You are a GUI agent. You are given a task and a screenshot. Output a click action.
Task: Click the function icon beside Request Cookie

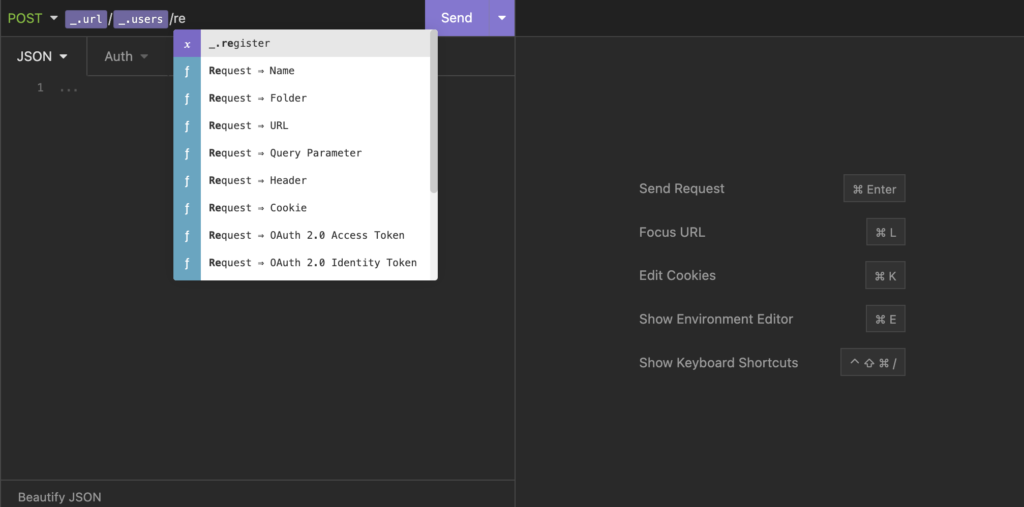click(187, 208)
